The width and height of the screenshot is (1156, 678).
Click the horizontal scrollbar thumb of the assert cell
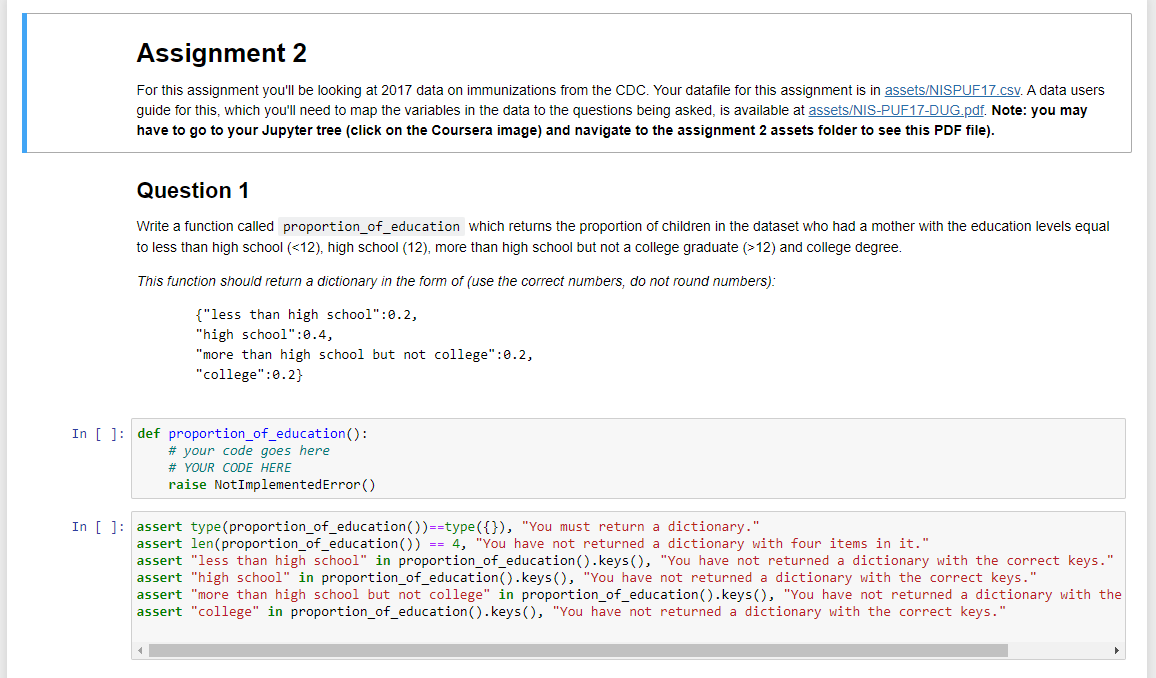point(578,650)
